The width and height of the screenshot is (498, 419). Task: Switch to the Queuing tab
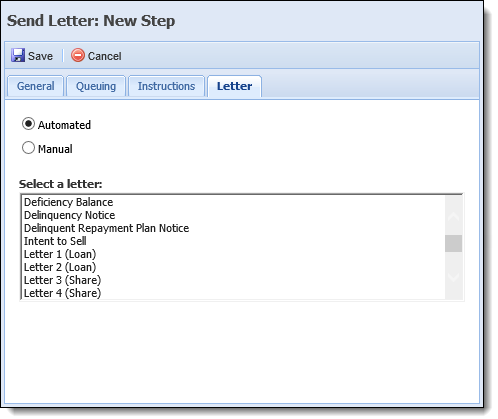click(96, 86)
